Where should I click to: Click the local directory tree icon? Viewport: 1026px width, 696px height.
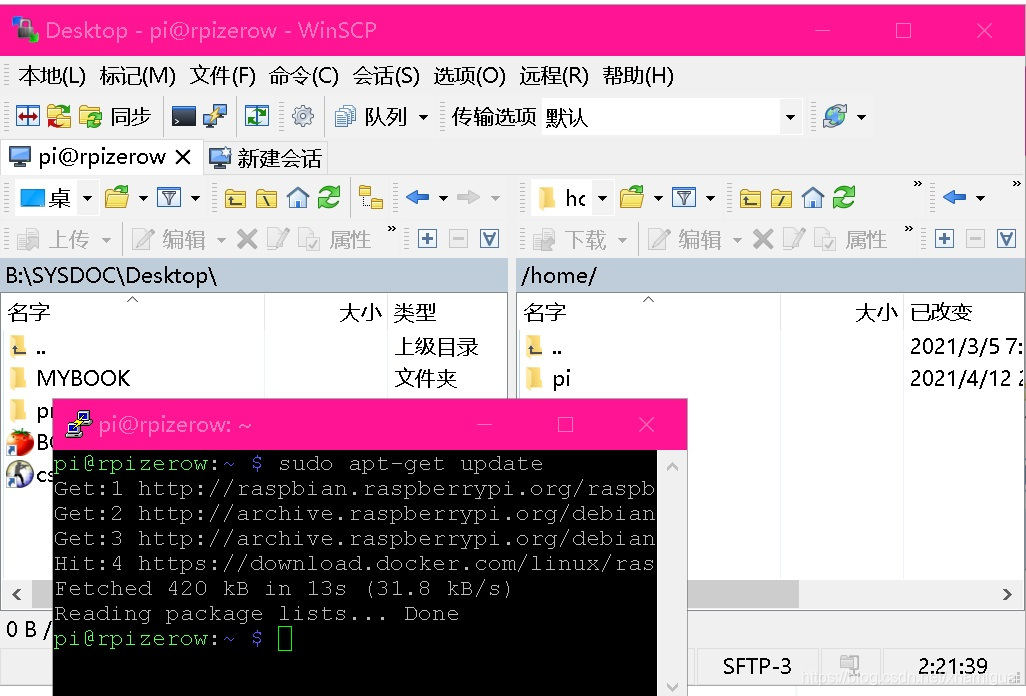(371, 197)
